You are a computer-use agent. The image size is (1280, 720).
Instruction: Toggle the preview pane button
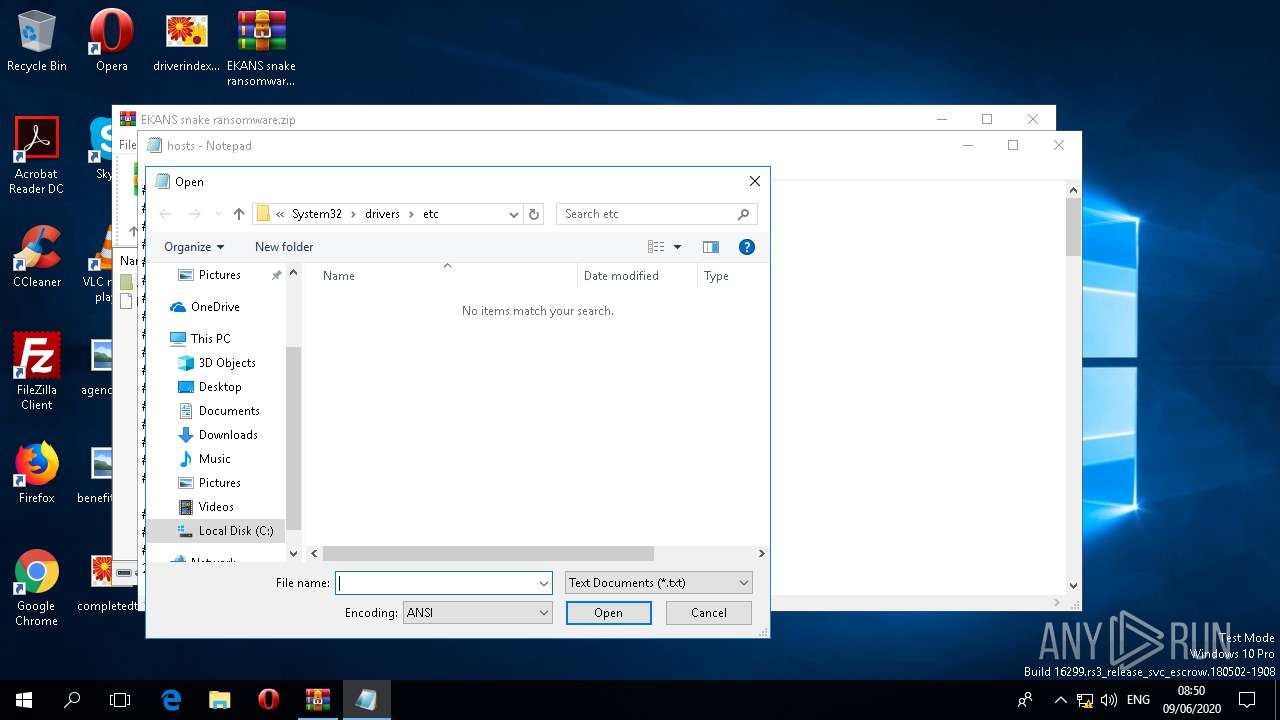[x=711, y=247]
